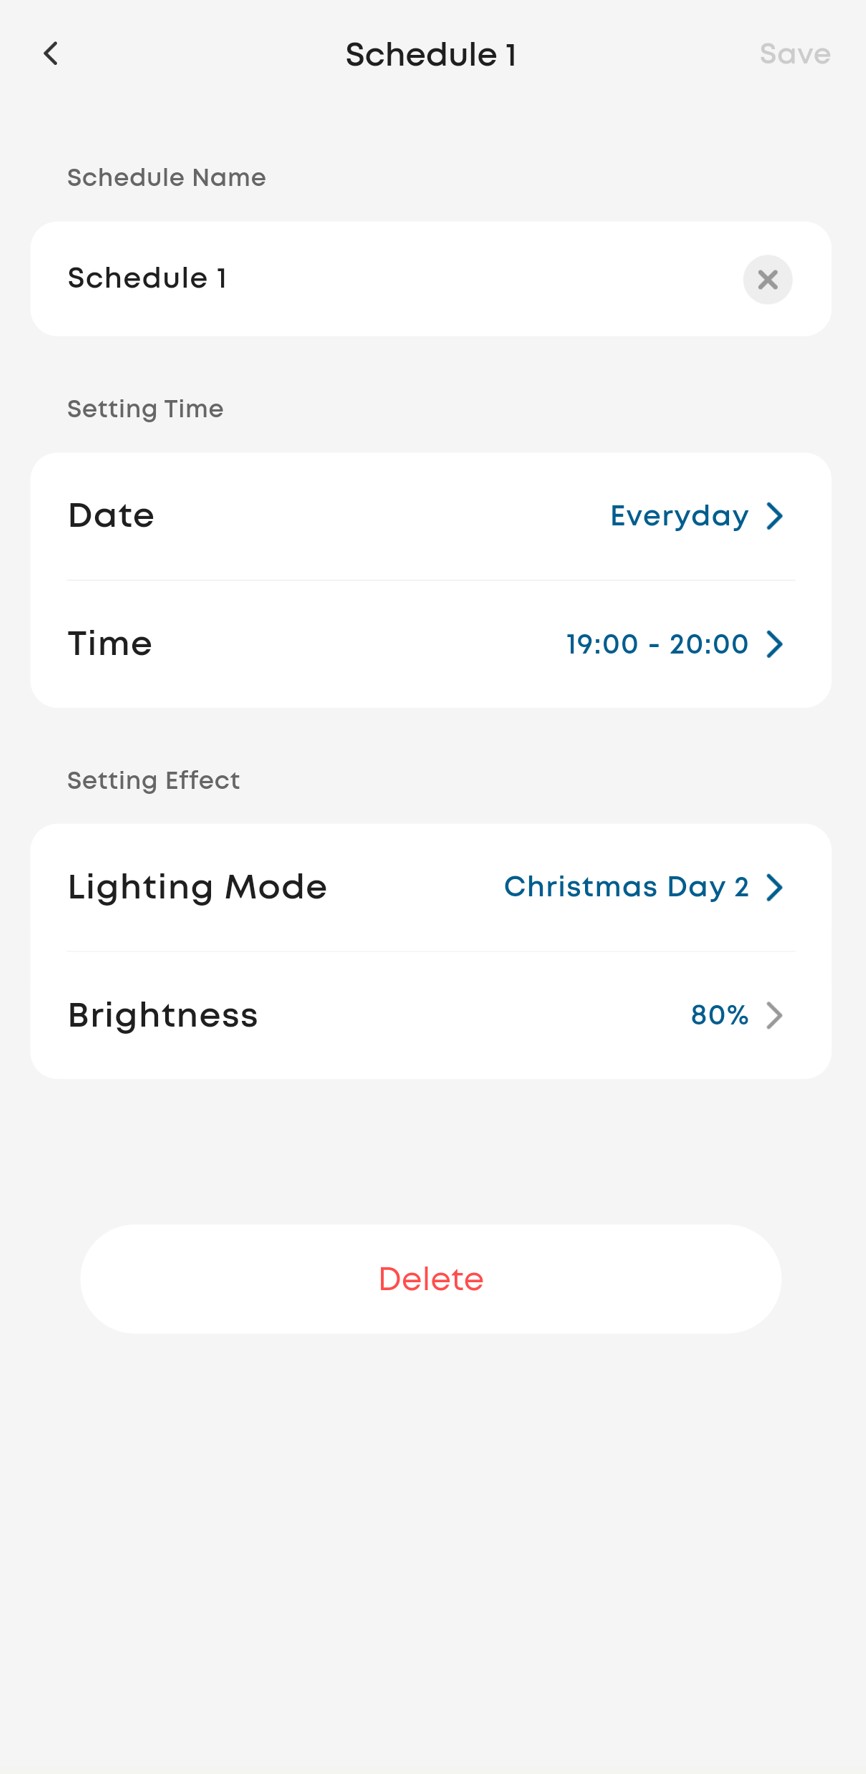Delete this schedule
This screenshot has width=866, height=1774.
coord(431,1279)
